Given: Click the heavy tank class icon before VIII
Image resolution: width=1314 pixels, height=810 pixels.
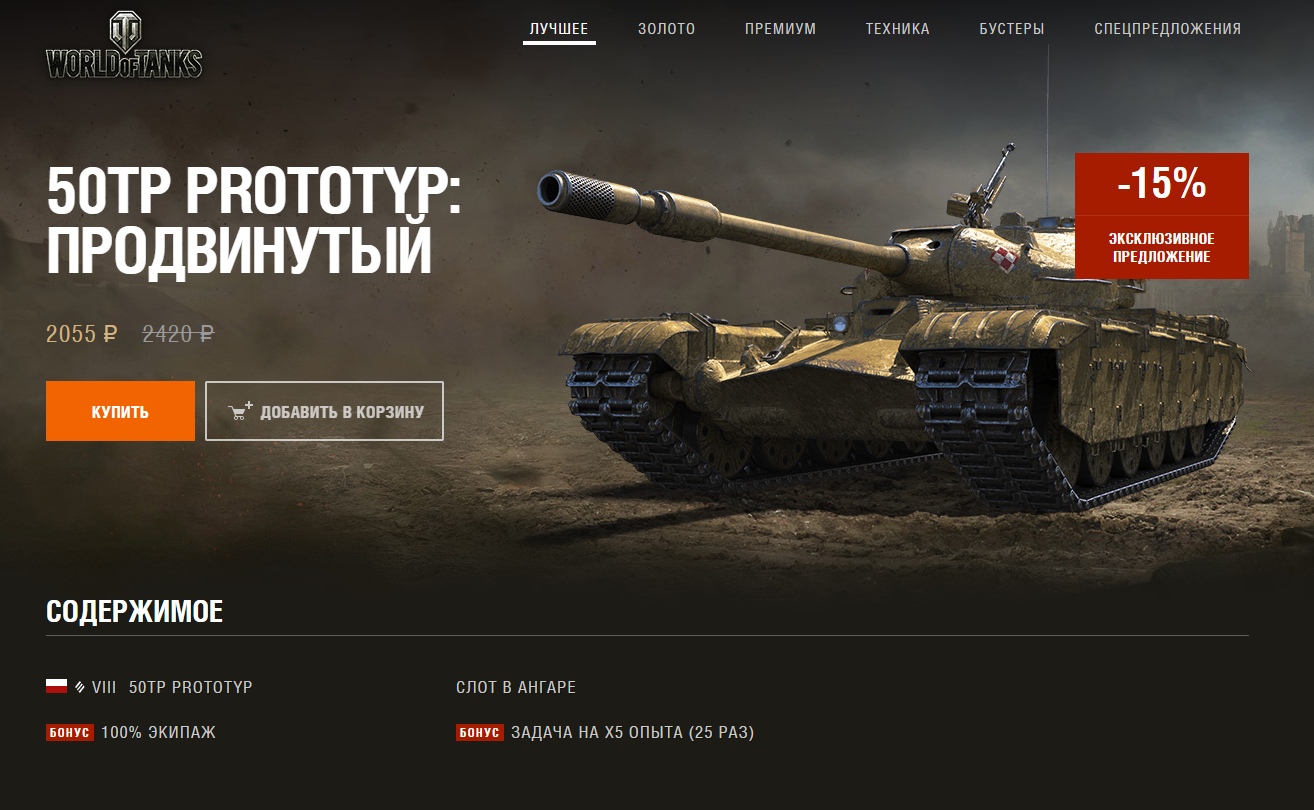Looking at the screenshot, I should coord(80,688).
